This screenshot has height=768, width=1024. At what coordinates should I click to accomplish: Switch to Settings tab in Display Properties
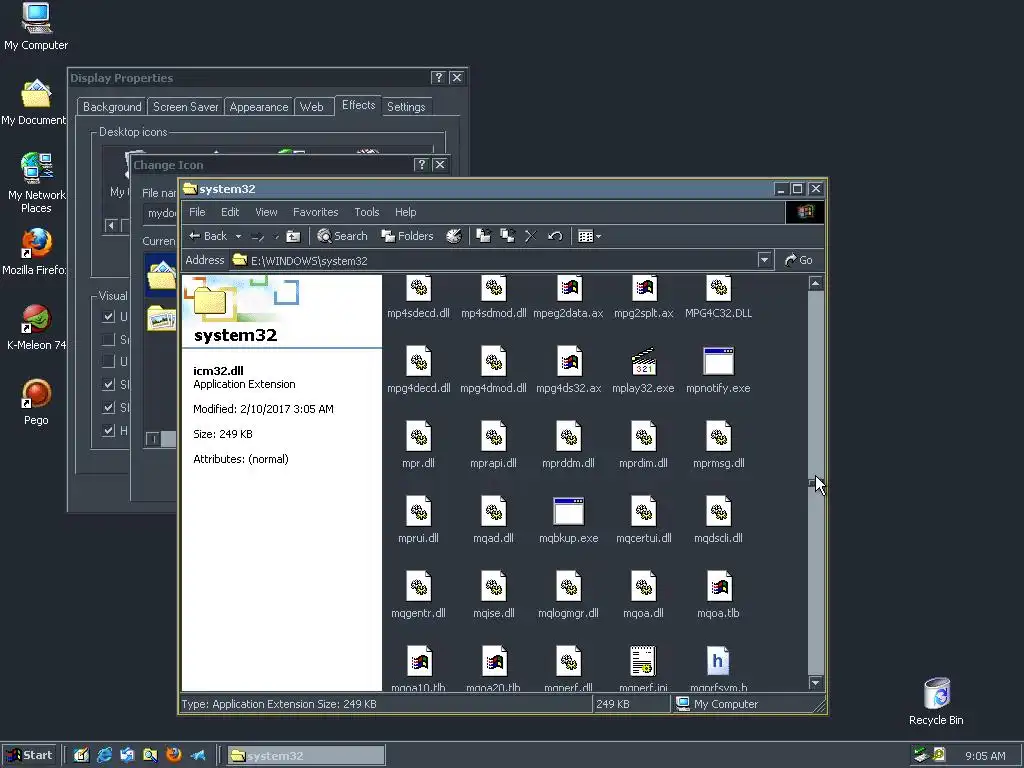(406, 106)
